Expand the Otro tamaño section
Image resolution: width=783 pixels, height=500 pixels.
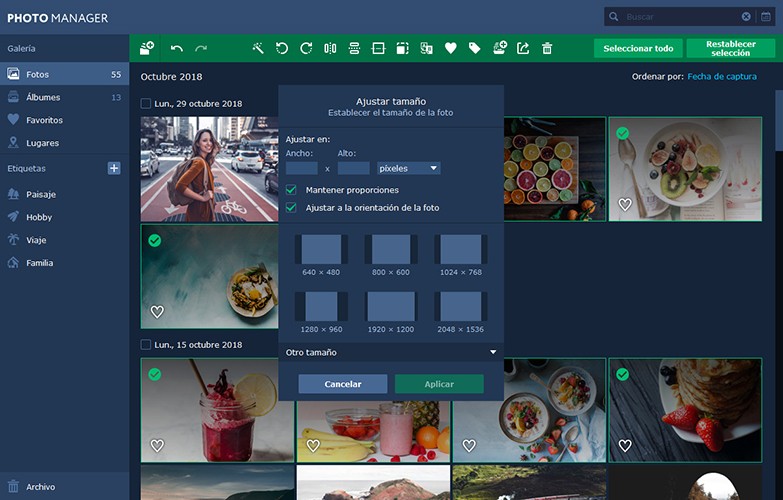(391, 352)
